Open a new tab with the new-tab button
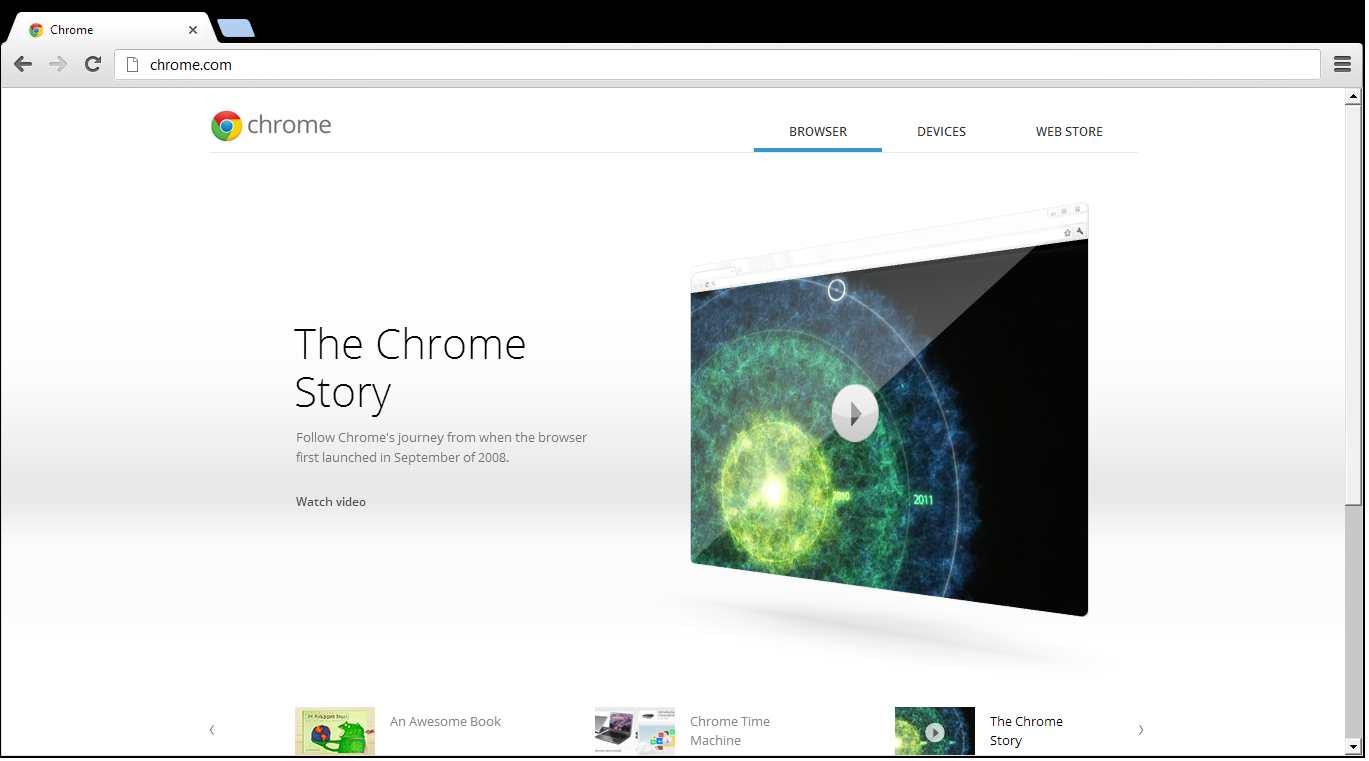 236,28
